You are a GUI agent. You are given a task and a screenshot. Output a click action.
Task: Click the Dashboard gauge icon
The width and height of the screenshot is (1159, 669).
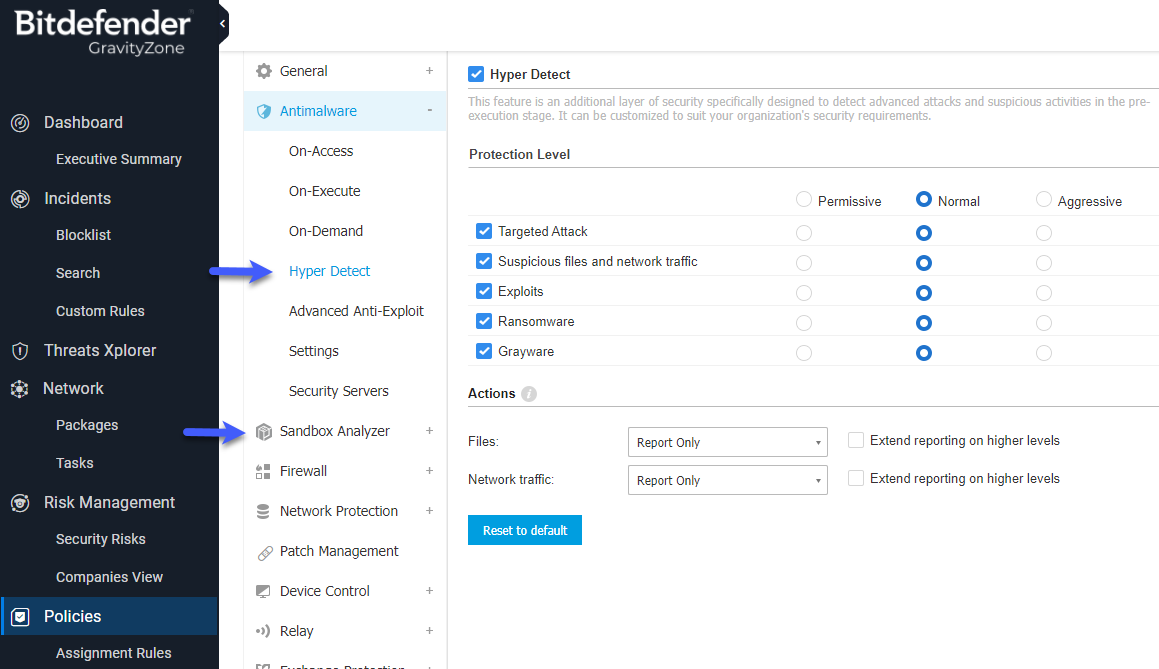[20, 123]
